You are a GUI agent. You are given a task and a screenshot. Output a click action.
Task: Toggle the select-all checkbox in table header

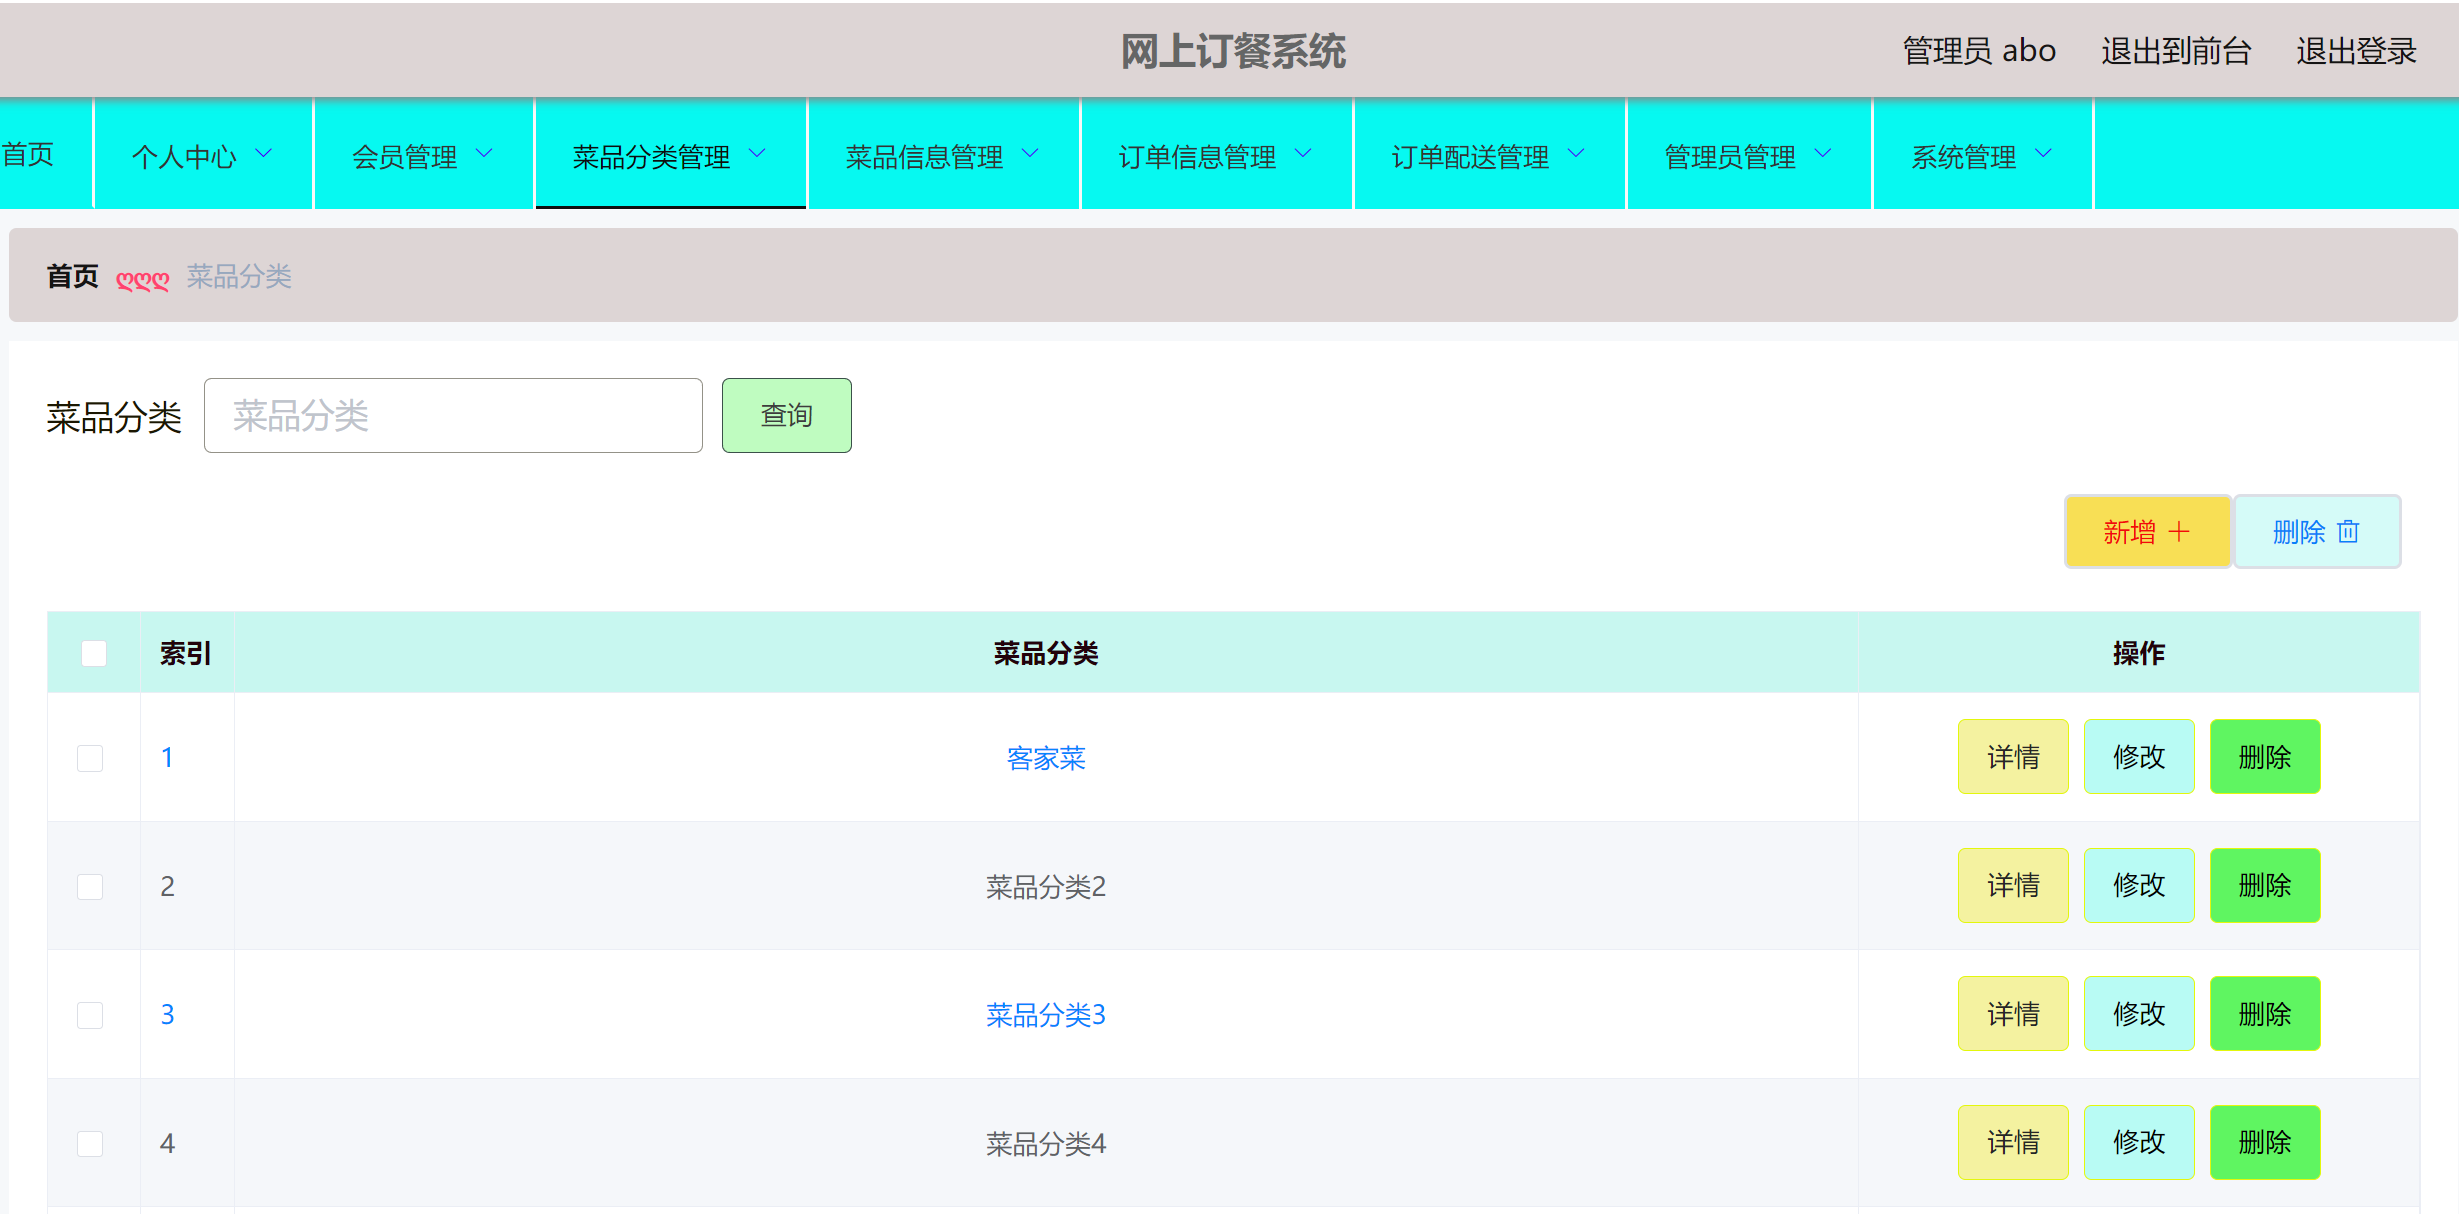tap(93, 651)
